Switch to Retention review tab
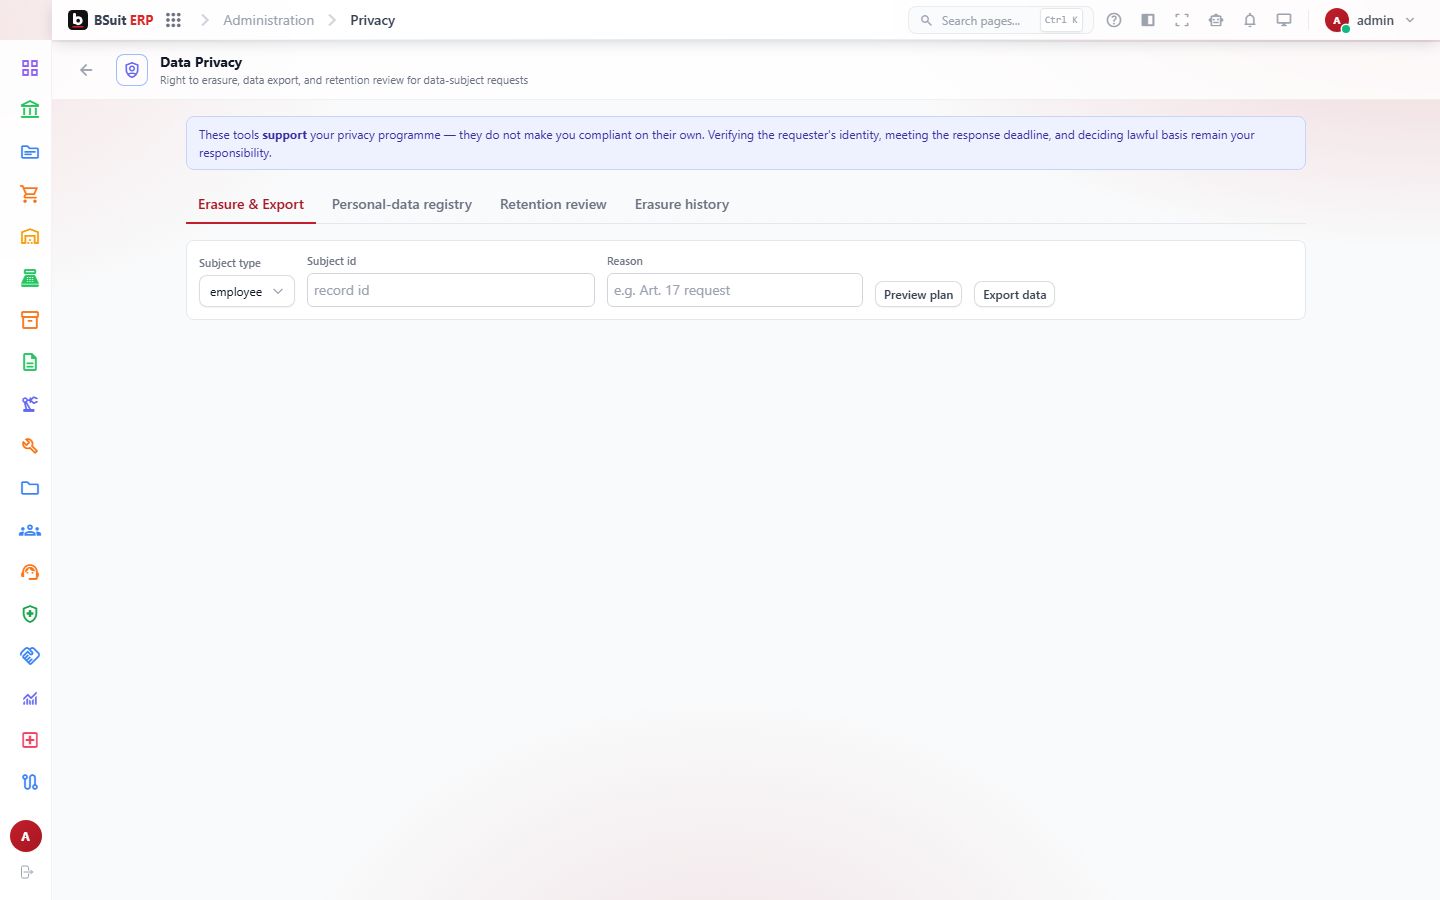Viewport: 1440px width, 900px height. point(553,204)
